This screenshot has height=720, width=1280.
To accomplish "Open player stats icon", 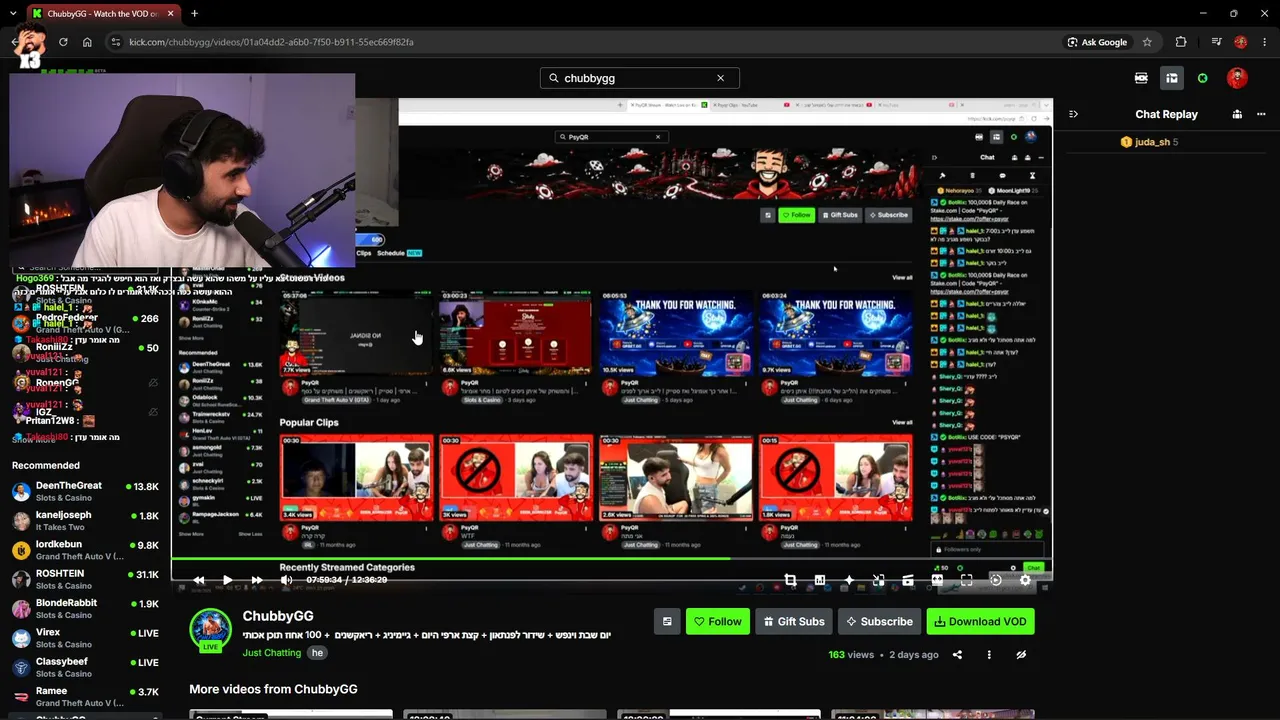I will [x=820, y=580].
